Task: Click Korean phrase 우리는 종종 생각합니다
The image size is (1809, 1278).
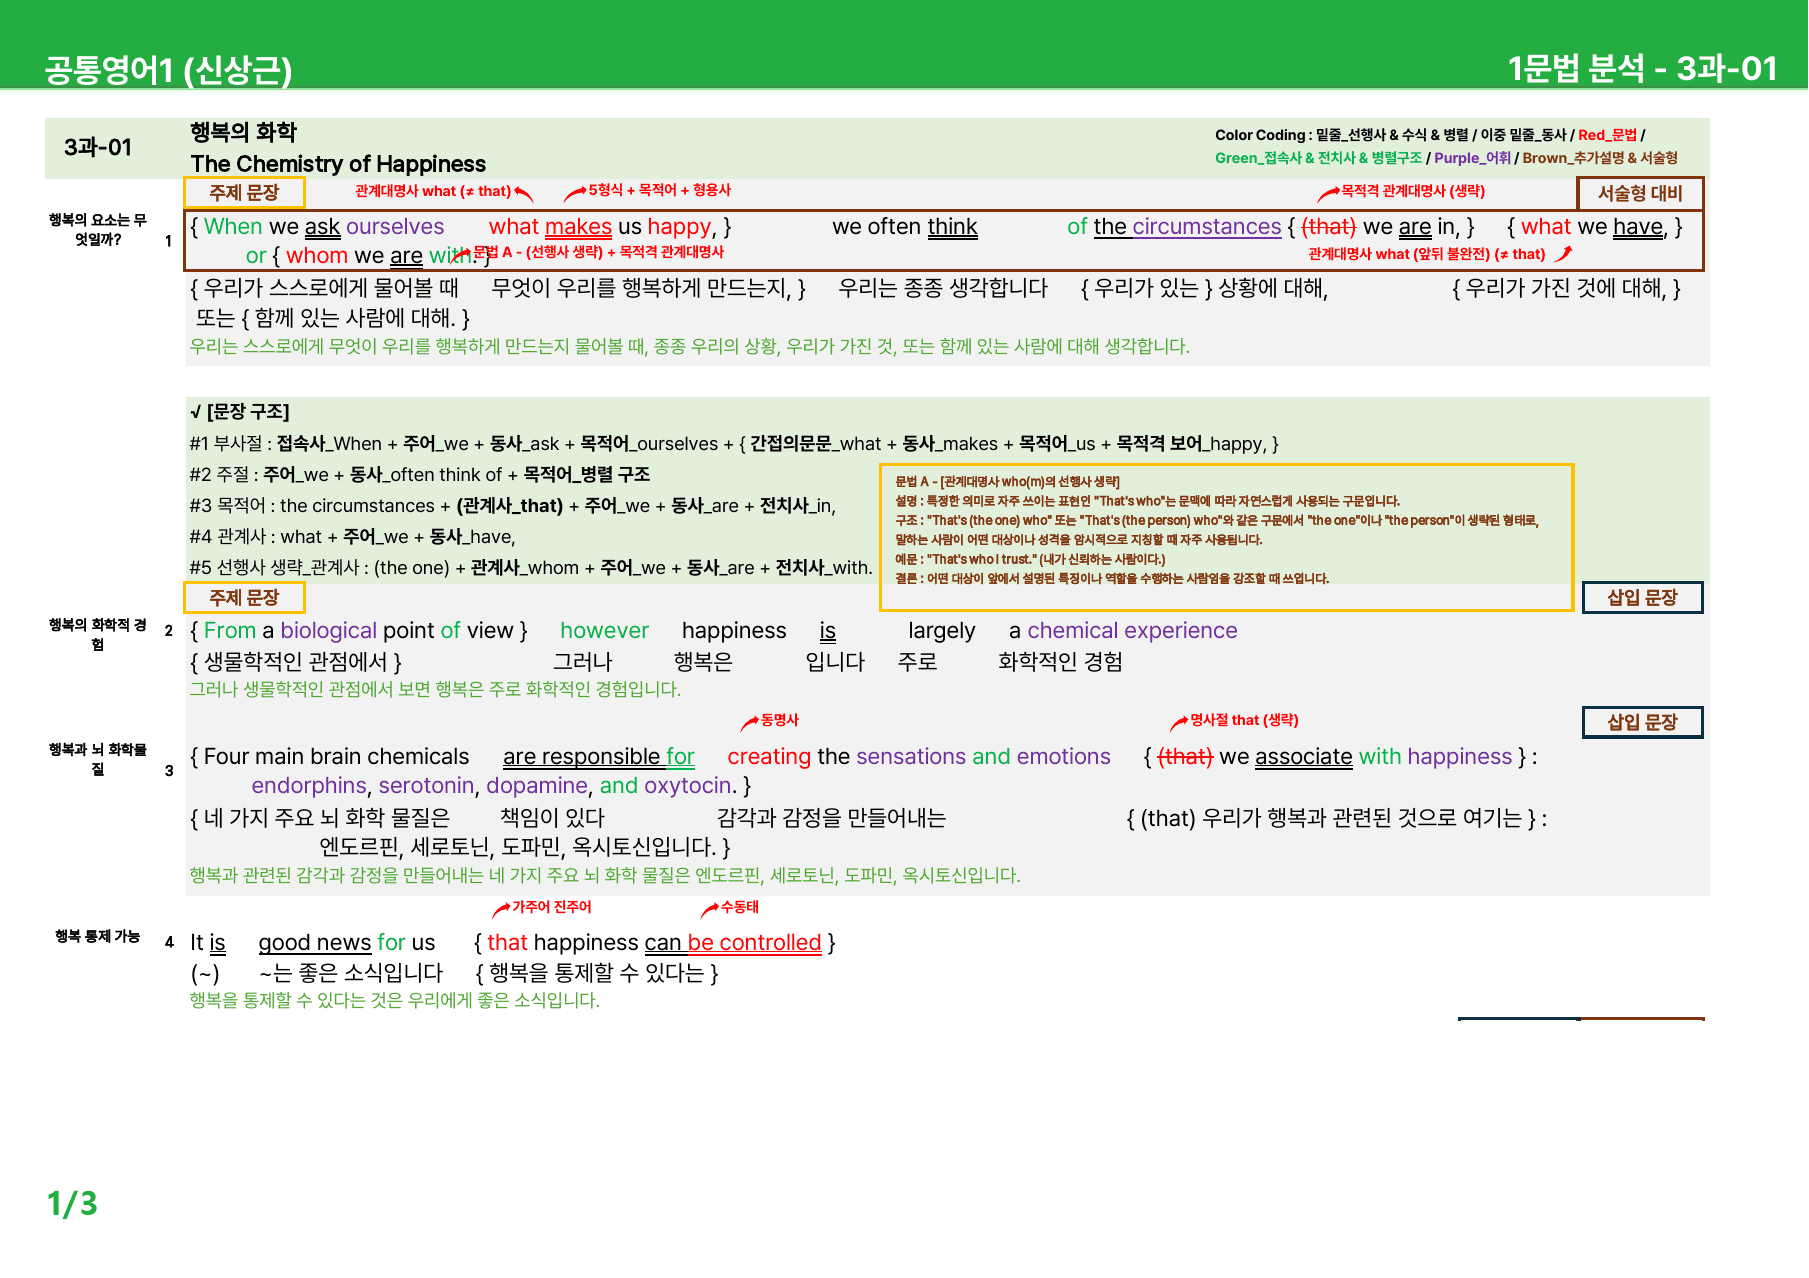Action: click(x=943, y=288)
